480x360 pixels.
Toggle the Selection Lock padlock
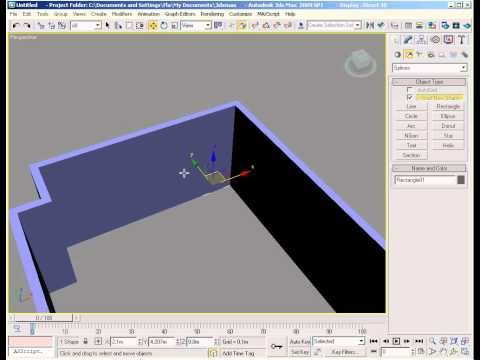86,341
